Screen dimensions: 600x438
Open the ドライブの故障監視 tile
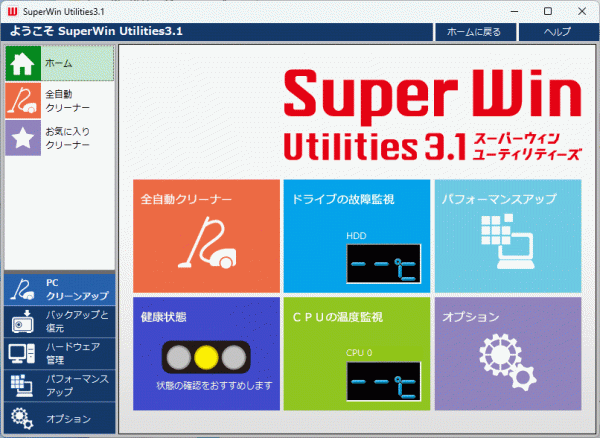click(x=357, y=236)
